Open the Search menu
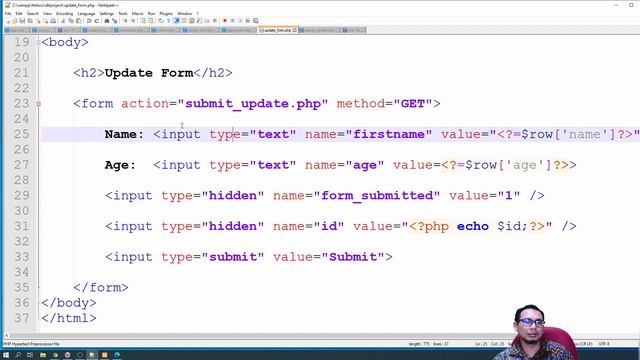The width and height of the screenshot is (640, 360). click(33, 13)
